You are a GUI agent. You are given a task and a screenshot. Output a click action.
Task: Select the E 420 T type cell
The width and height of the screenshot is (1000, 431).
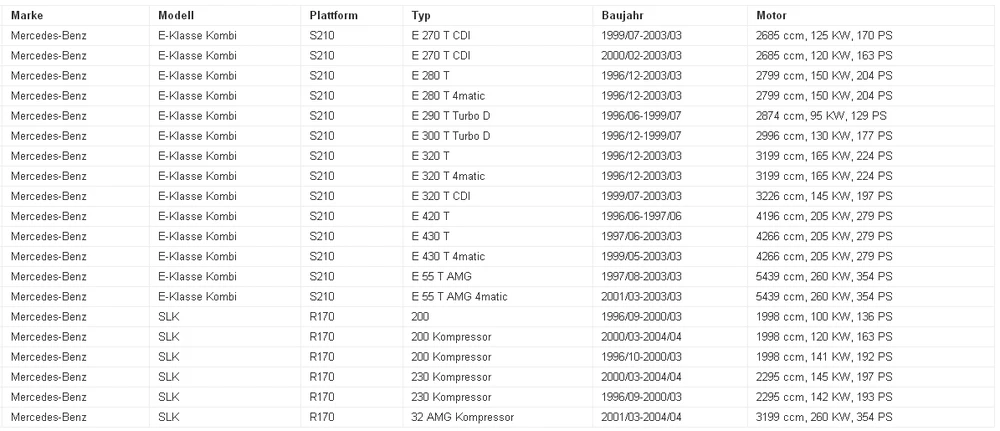tap(497, 216)
